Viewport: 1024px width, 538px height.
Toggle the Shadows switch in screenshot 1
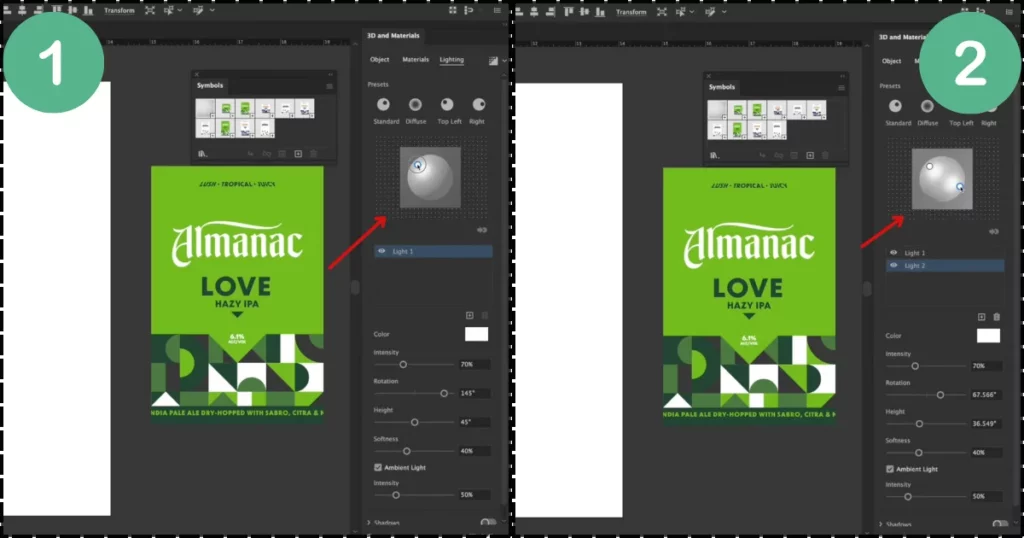(x=487, y=522)
